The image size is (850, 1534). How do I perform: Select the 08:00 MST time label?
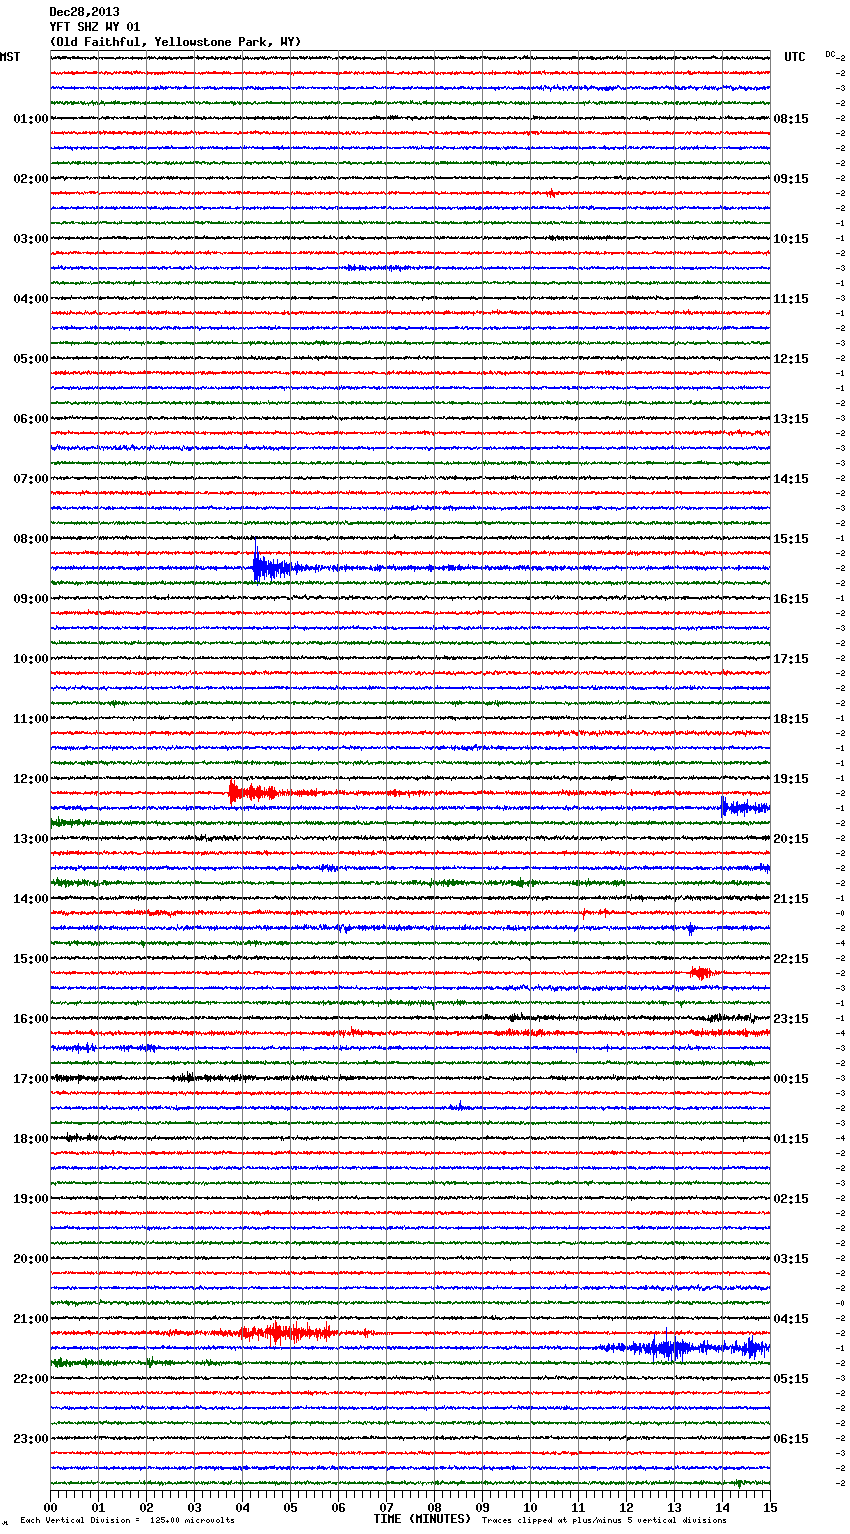(31, 539)
